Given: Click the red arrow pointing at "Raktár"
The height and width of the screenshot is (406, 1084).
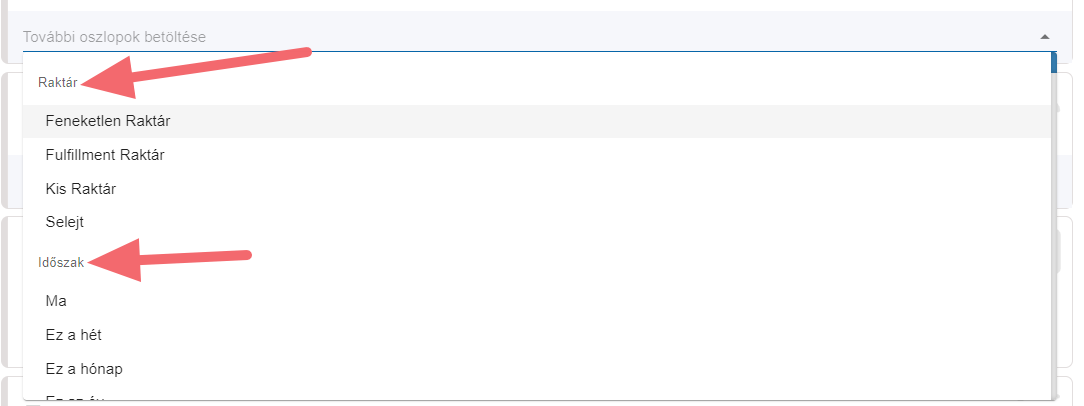Looking at the screenshot, I should click(x=200, y=71).
